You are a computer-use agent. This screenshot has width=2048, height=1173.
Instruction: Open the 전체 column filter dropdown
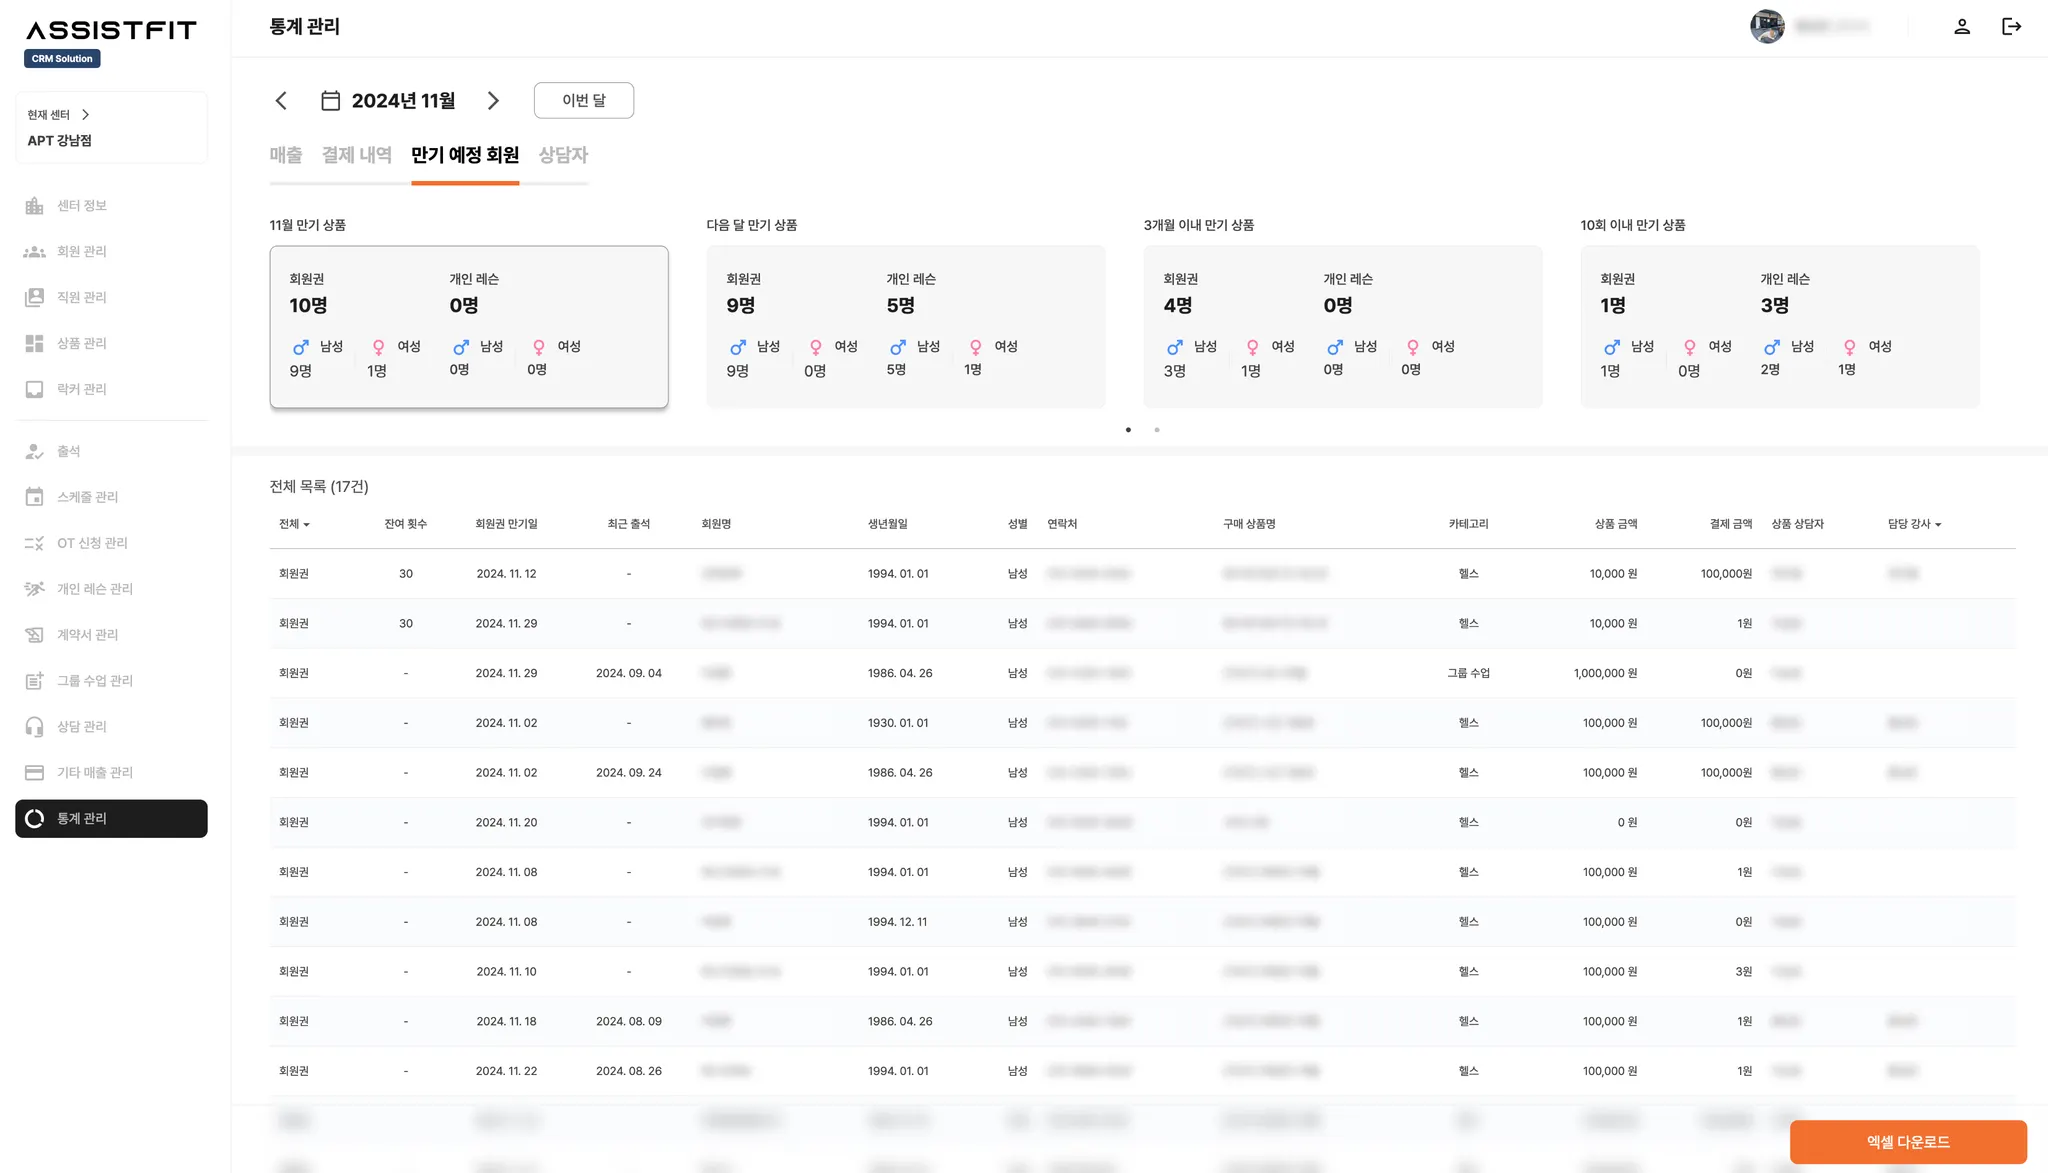294,524
